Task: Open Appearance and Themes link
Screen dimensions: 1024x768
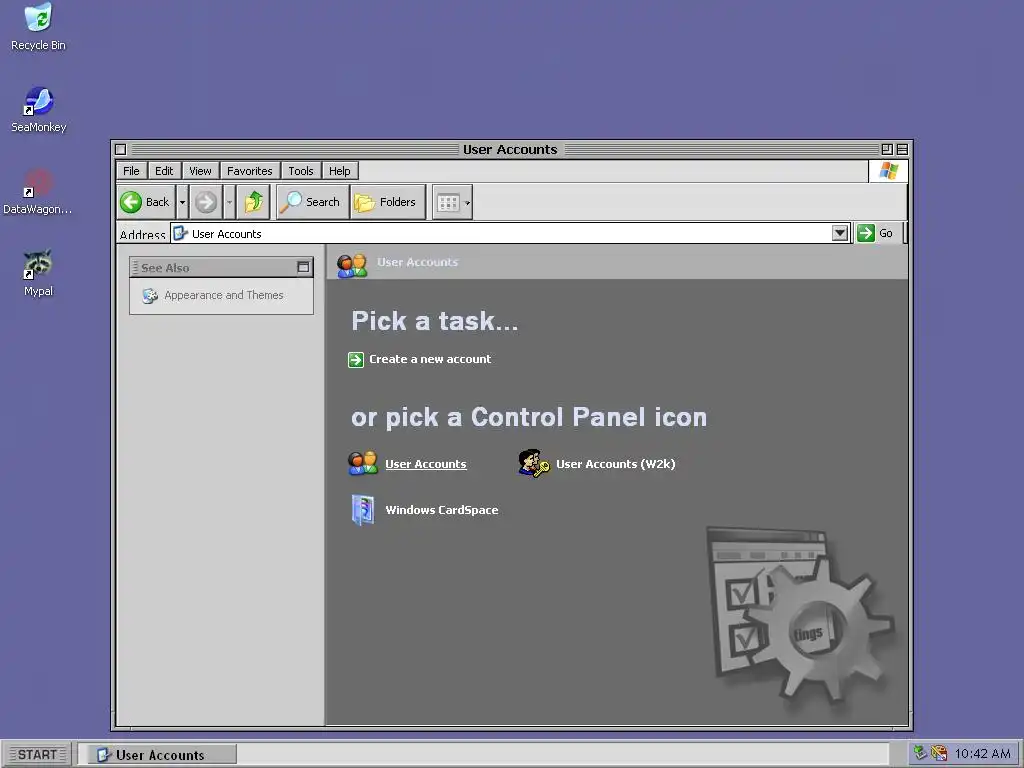Action: coord(223,295)
